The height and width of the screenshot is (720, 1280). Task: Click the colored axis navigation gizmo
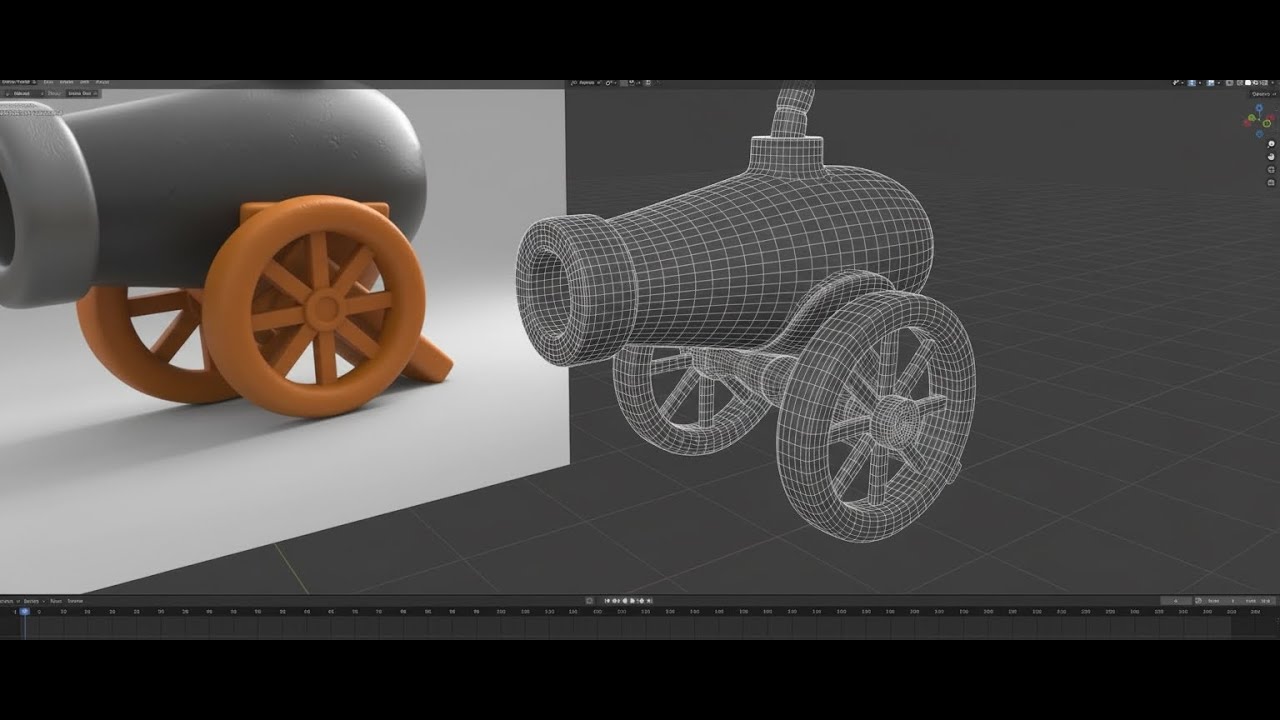point(1259,120)
